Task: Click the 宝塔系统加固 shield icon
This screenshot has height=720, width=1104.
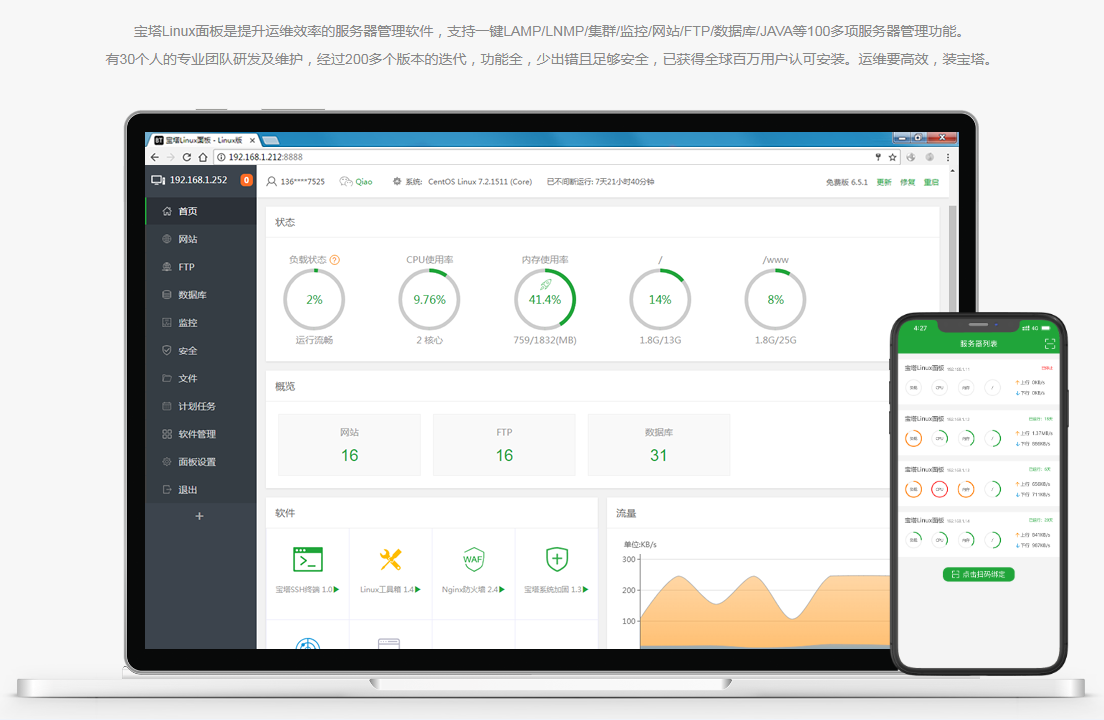Action: click(x=556, y=559)
